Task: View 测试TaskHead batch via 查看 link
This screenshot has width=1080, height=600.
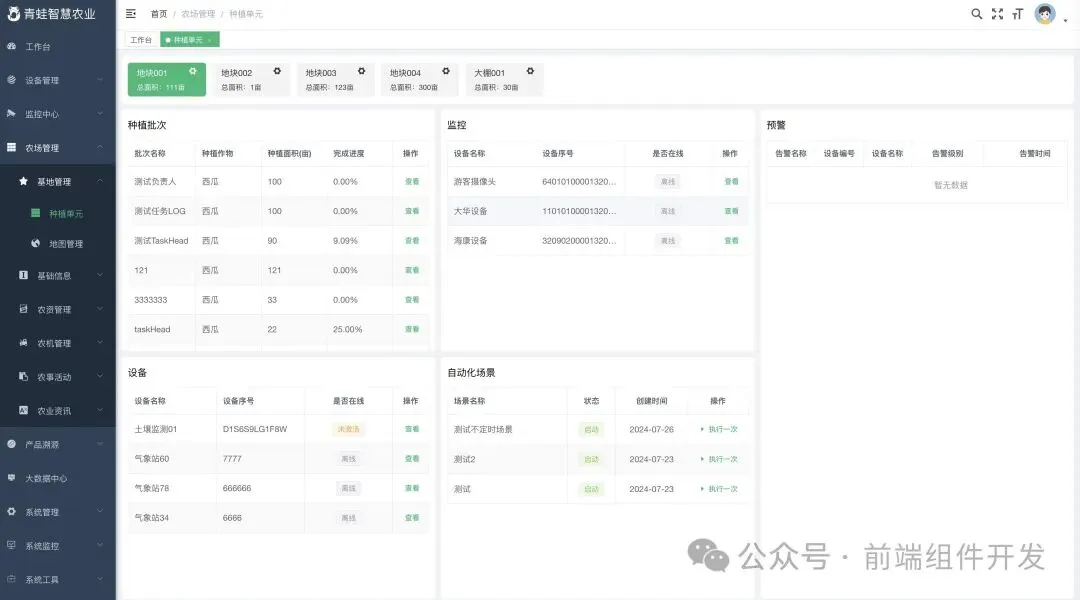Action: pyautogui.click(x=412, y=240)
